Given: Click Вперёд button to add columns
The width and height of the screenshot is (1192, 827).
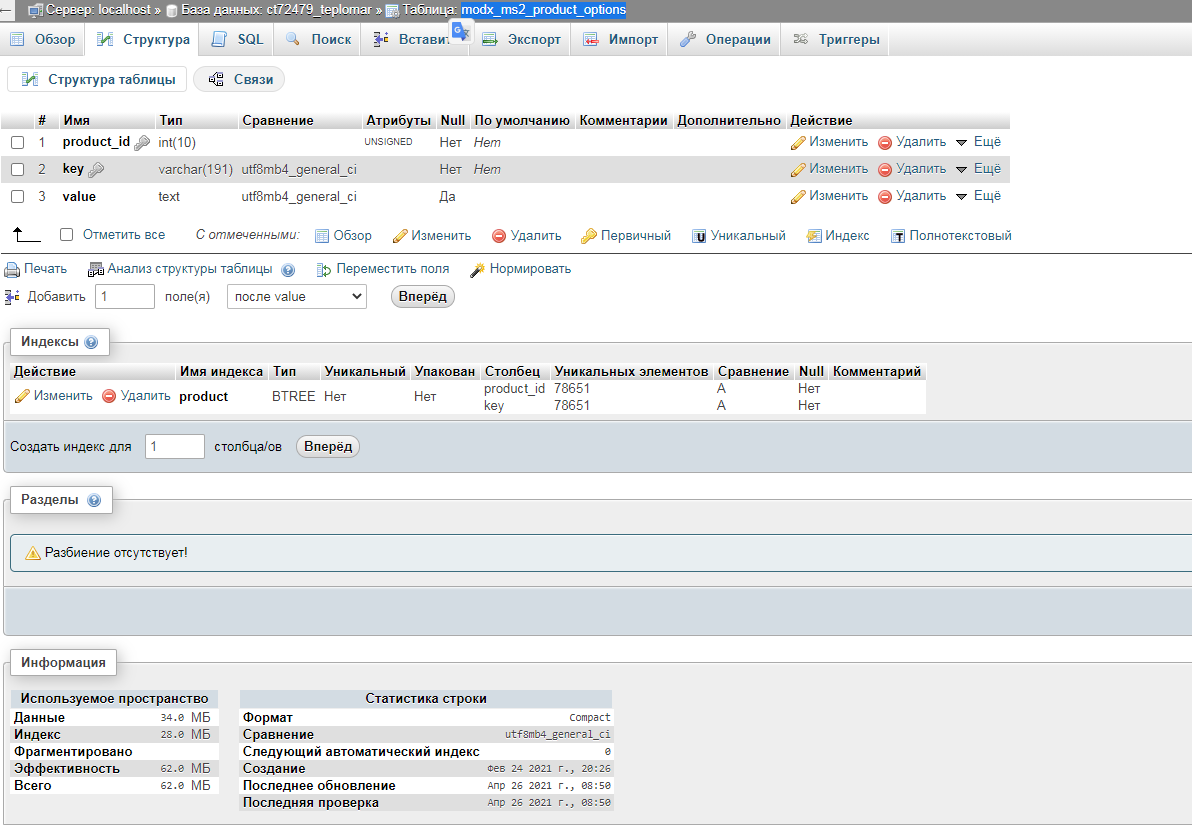Looking at the screenshot, I should 423,296.
